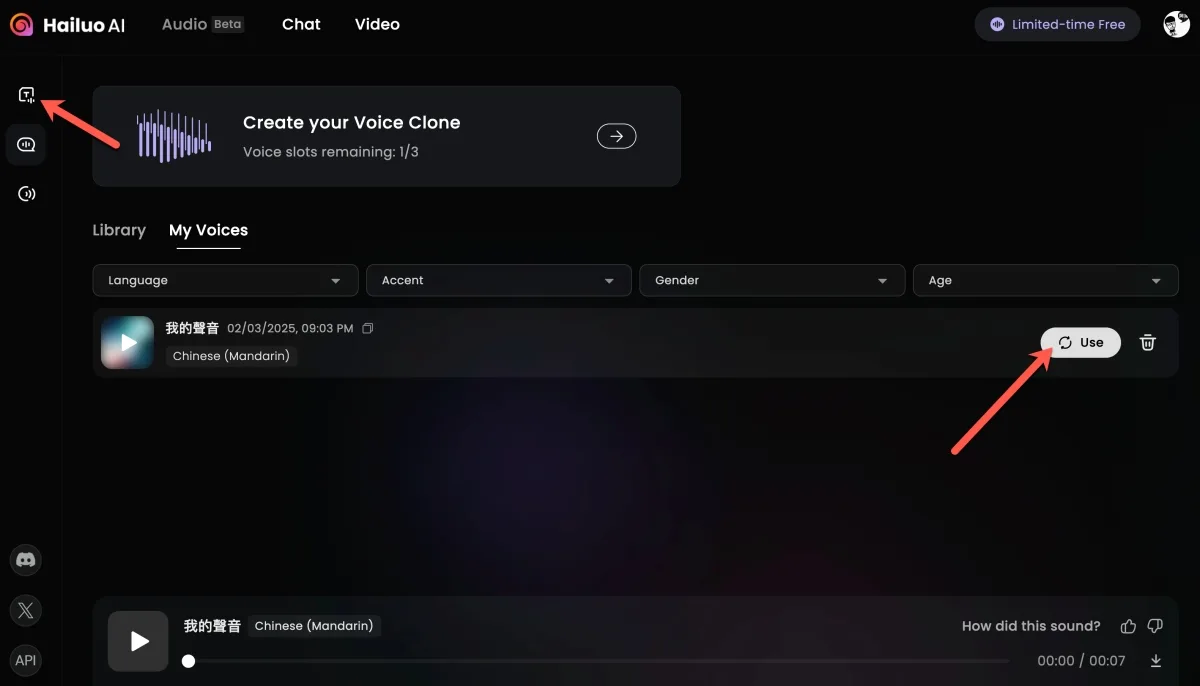Give thumbs down feedback on the sound
1200x686 pixels.
click(x=1155, y=626)
